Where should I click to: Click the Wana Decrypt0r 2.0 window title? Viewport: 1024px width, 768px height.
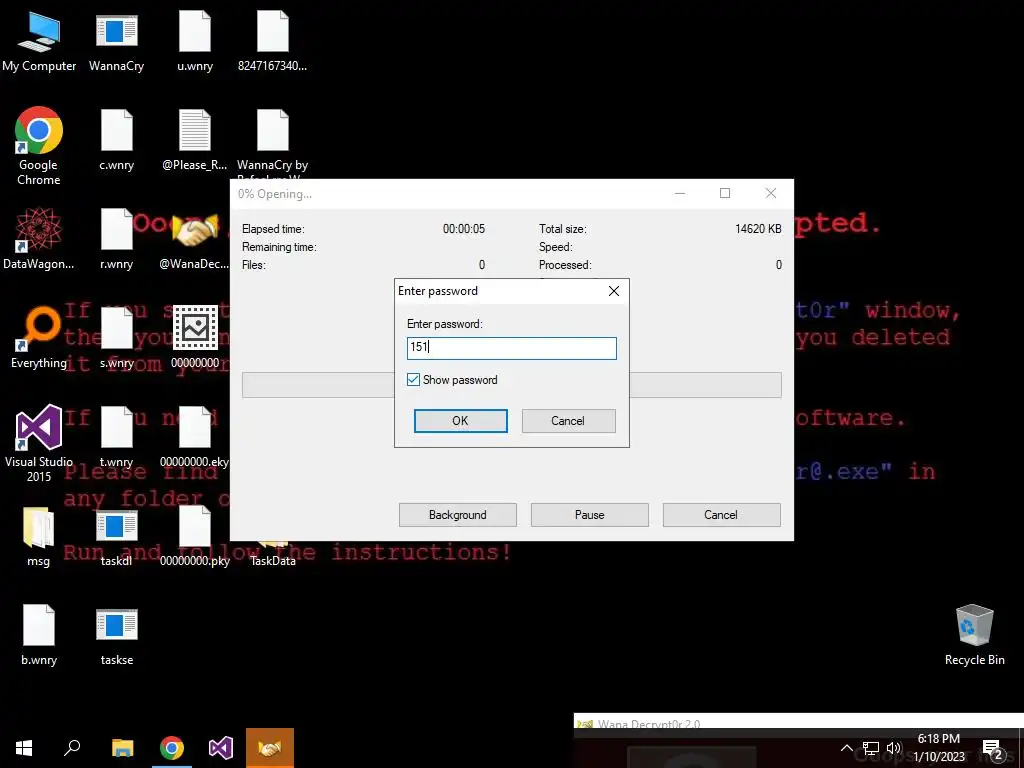pyautogui.click(x=648, y=724)
